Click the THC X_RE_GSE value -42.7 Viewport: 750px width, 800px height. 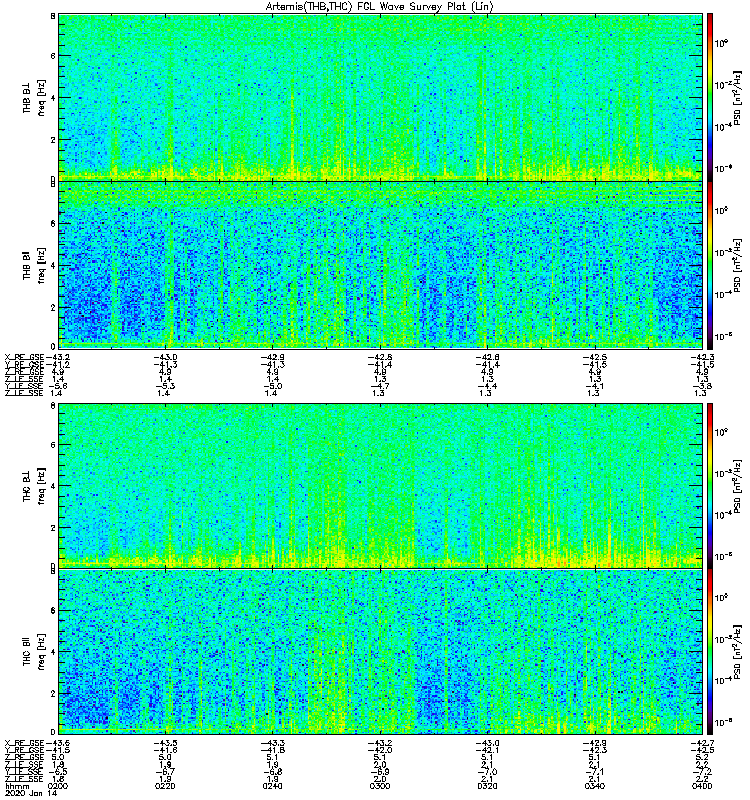(x=702, y=743)
